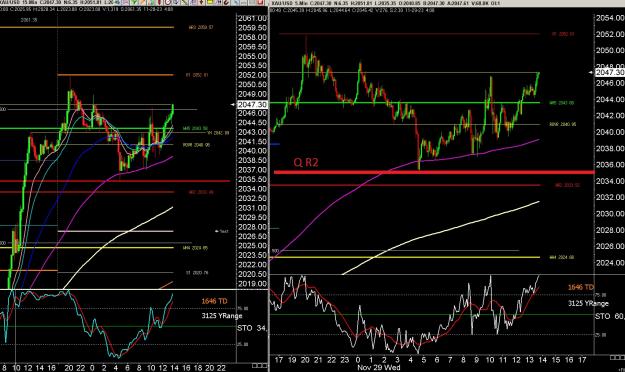The width and height of the screenshot is (625, 372).
Task: Click the 2044.00 price level on right axis
Action: (610, 99)
